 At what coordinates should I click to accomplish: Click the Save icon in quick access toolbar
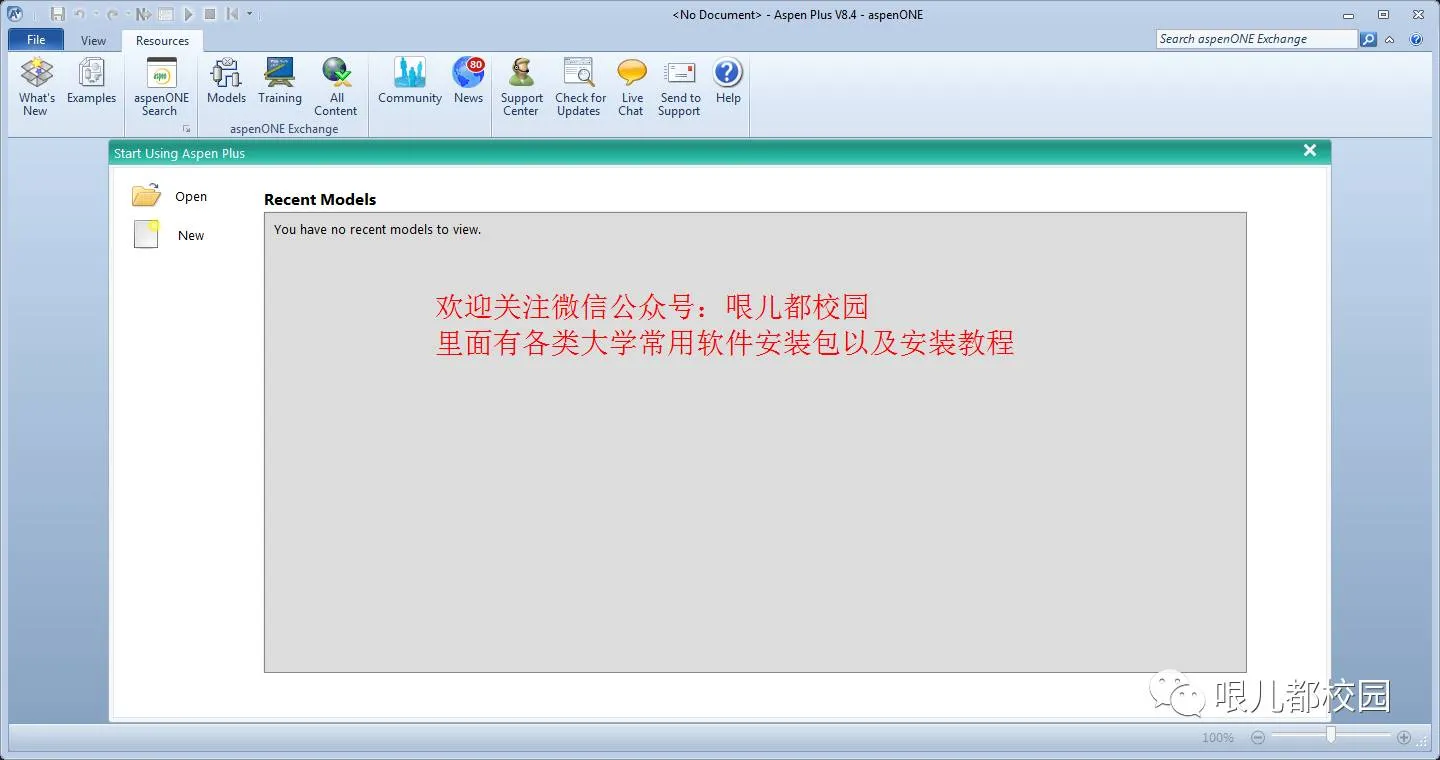click(x=57, y=14)
